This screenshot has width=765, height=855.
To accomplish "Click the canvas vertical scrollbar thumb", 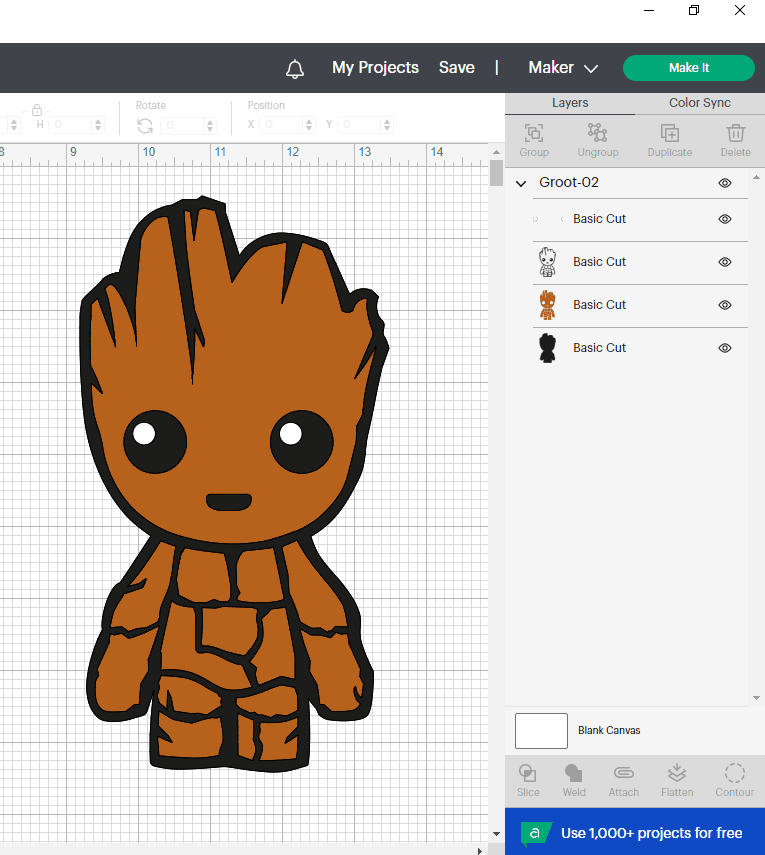I will [496, 173].
